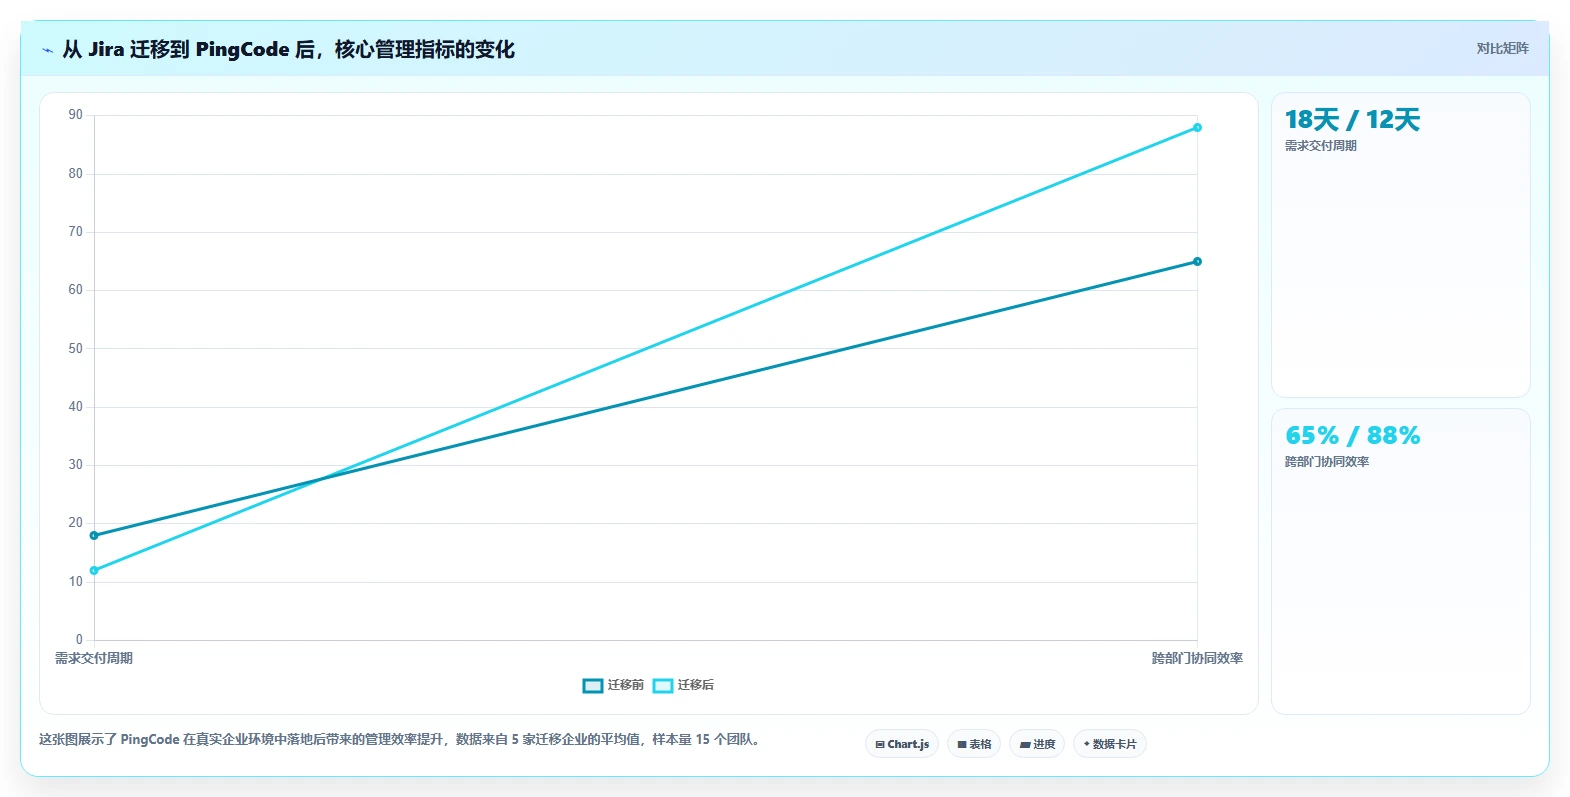This screenshot has width=1570, height=797.
Task: Click the y-axis label 0
Action: point(79,639)
